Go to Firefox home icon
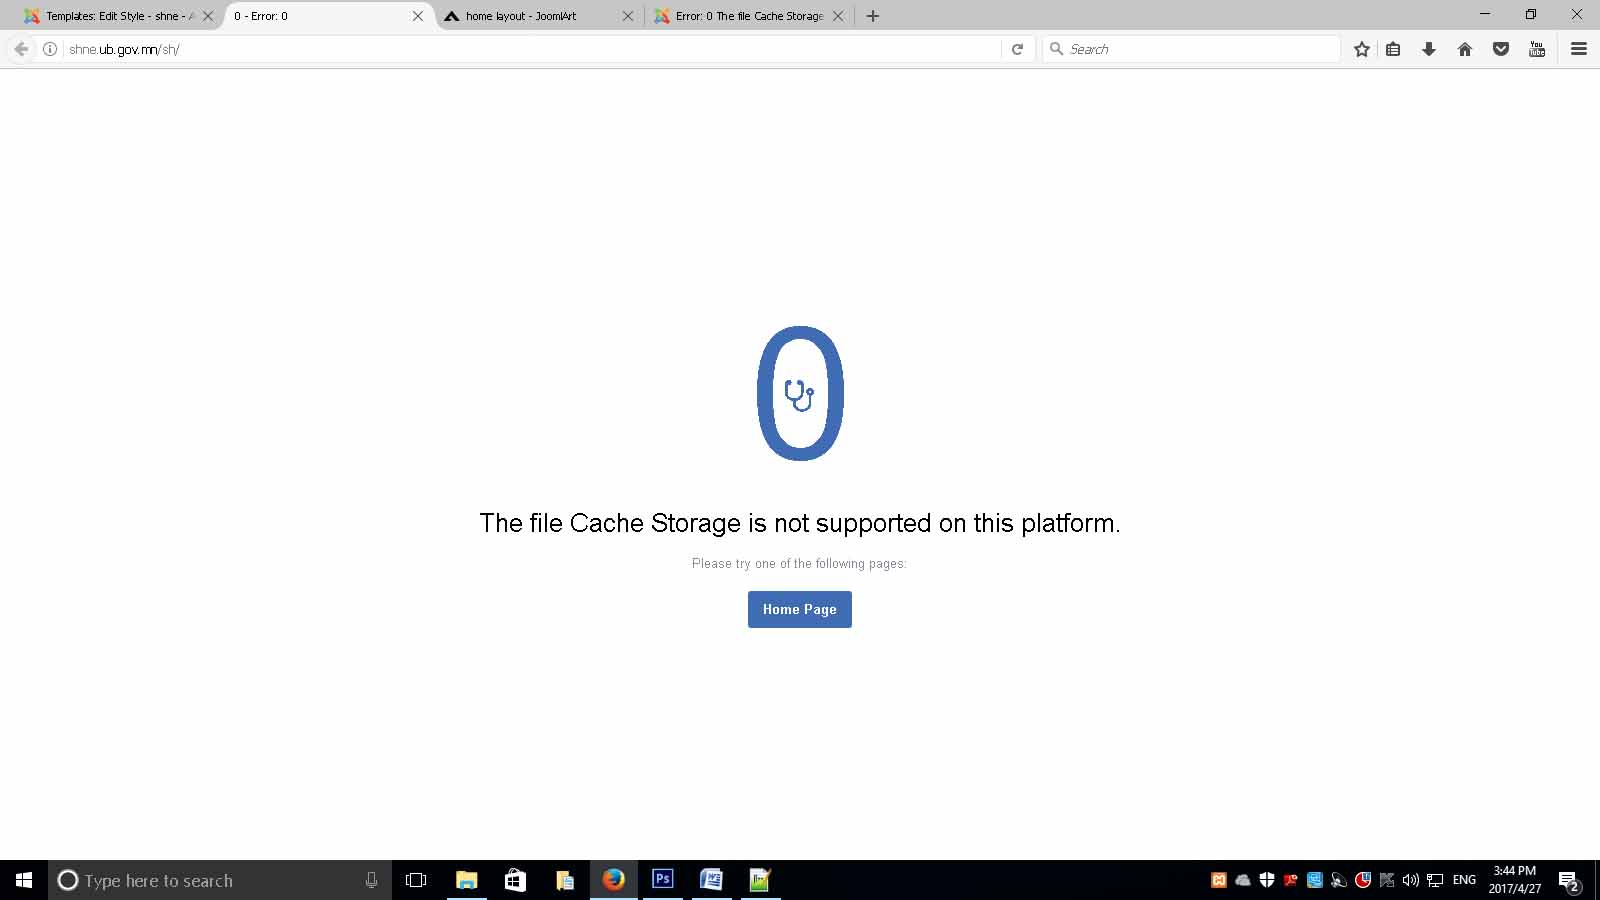1600x900 pixels. tap(1465, 49)
